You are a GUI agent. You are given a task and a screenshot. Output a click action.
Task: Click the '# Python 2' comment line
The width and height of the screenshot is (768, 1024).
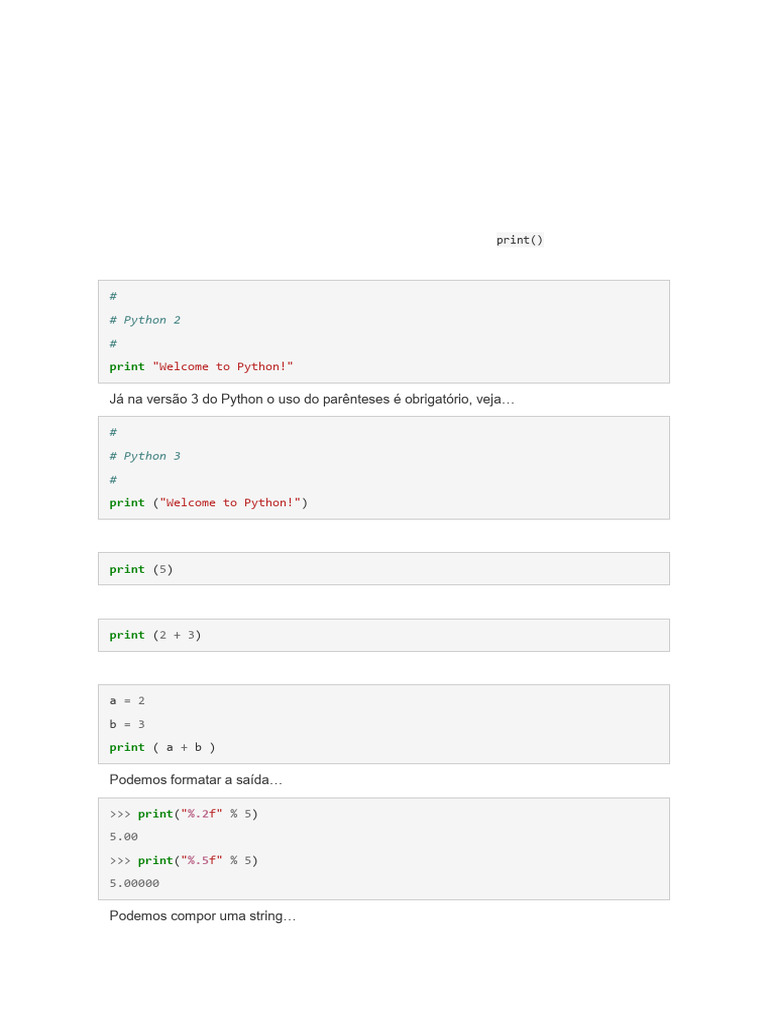pyautogui.click(x=145, y=320)
